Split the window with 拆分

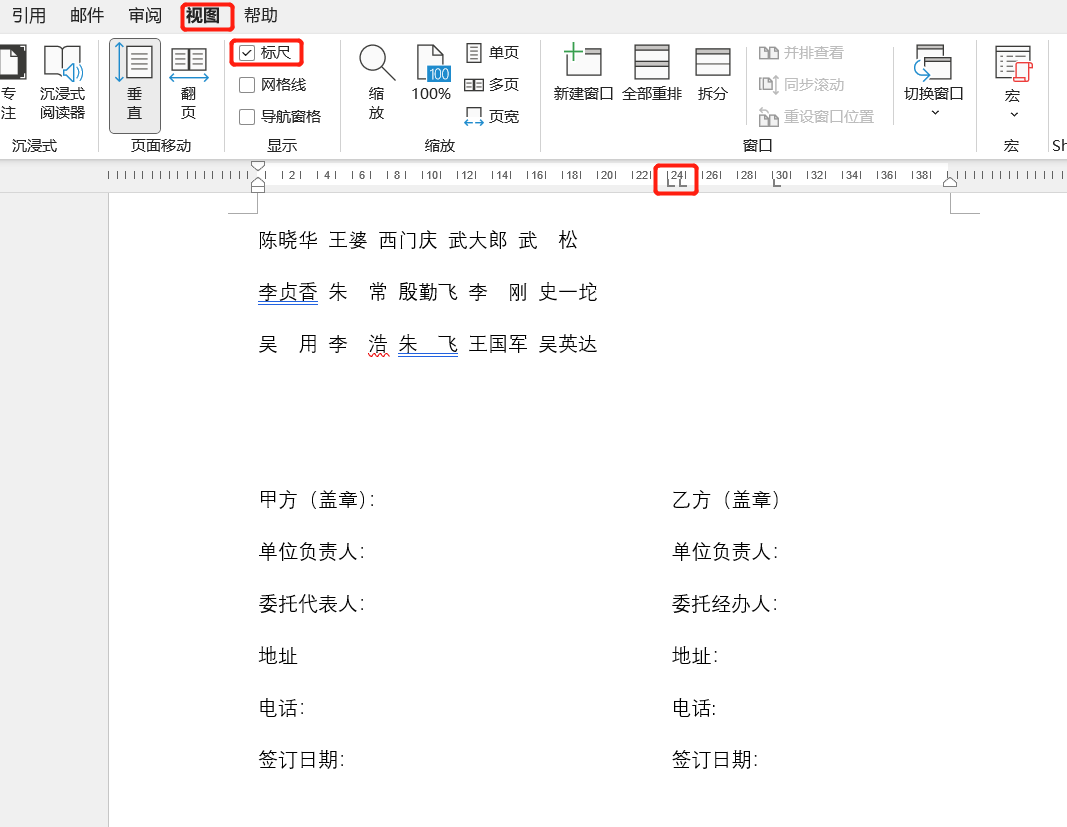pyautogui.click(x=712, y=74)
